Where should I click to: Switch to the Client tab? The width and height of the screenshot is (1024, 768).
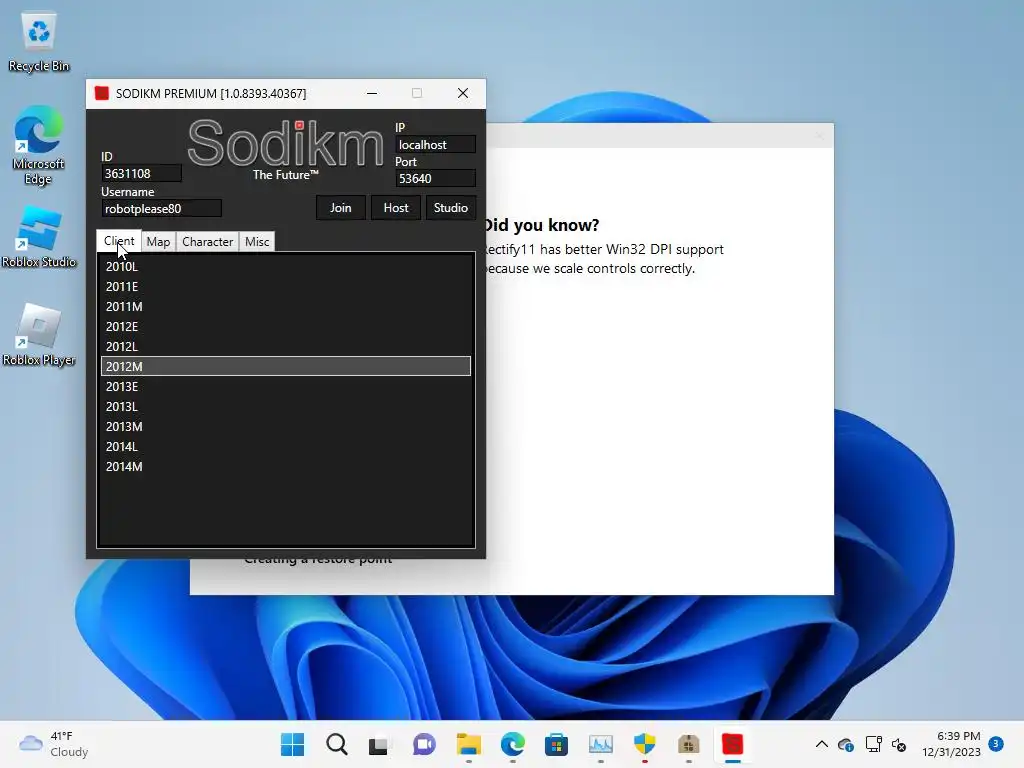pos(119,241)
